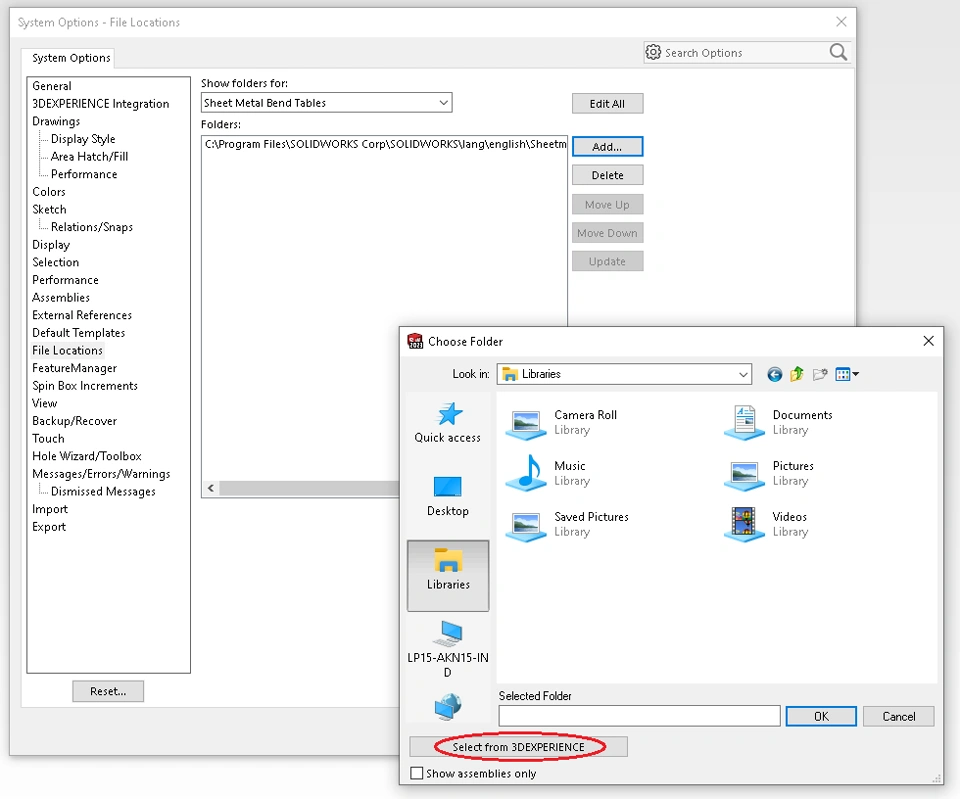Select Libraries in the places bar
Image resolution: width=960 pixels, height=799 pixels.
point(448,576)
